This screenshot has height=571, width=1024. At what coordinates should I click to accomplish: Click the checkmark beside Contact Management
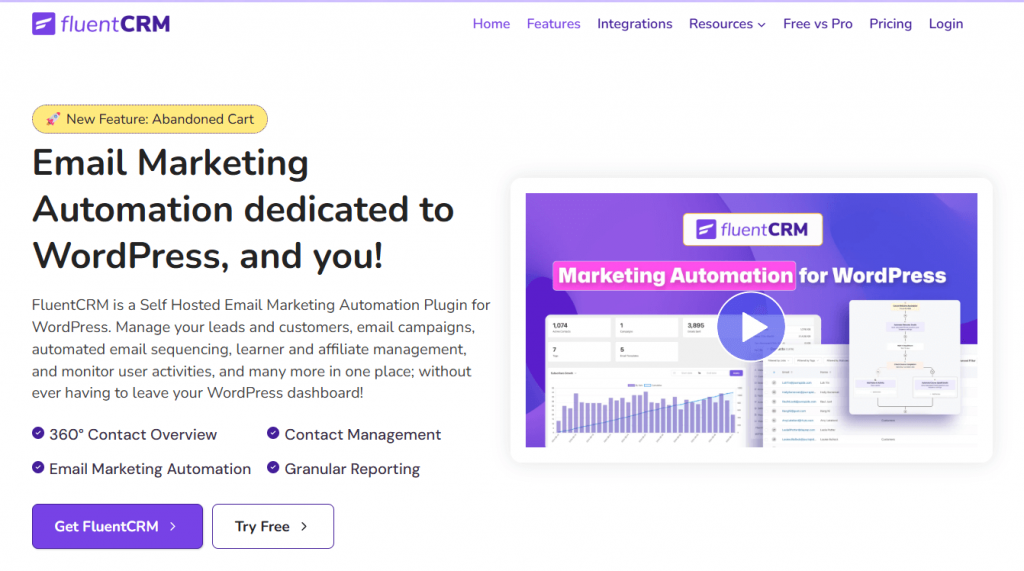click(273, 433)
